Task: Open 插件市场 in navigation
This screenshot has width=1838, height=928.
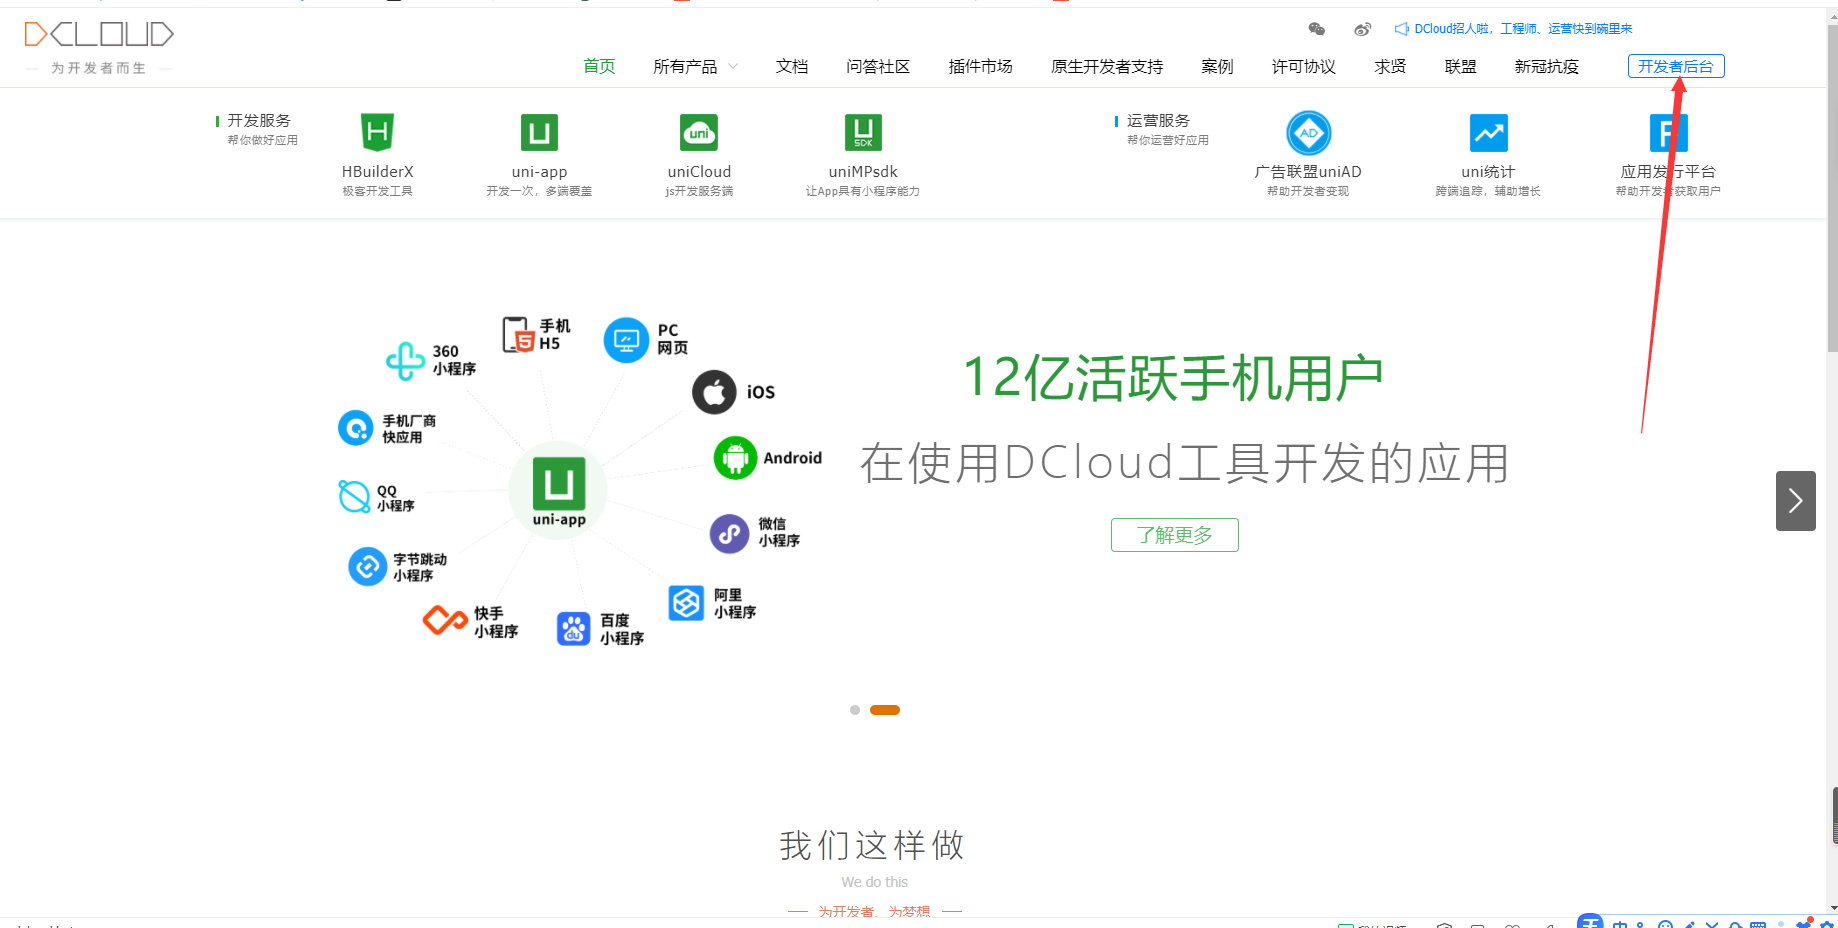Action: pos(980,67)
